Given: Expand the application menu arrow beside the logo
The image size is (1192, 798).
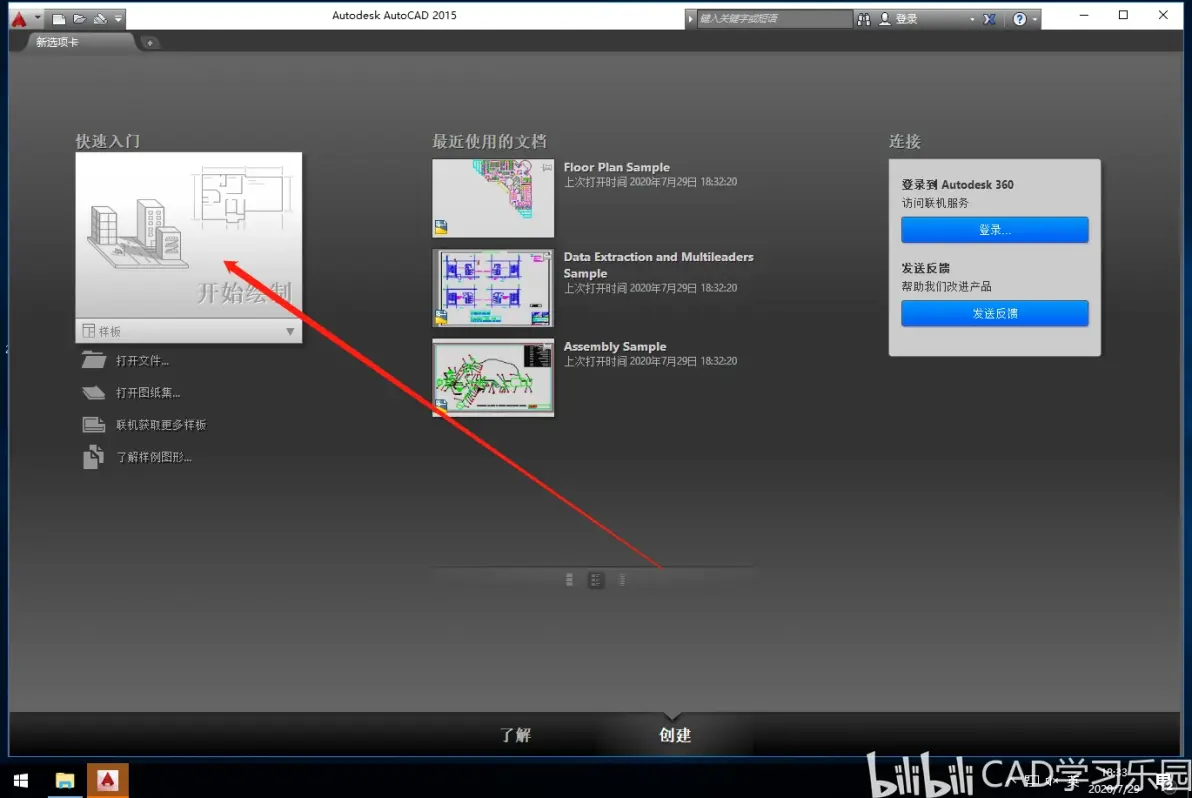Looking at the screenshot, I should [x=37, y=17].
